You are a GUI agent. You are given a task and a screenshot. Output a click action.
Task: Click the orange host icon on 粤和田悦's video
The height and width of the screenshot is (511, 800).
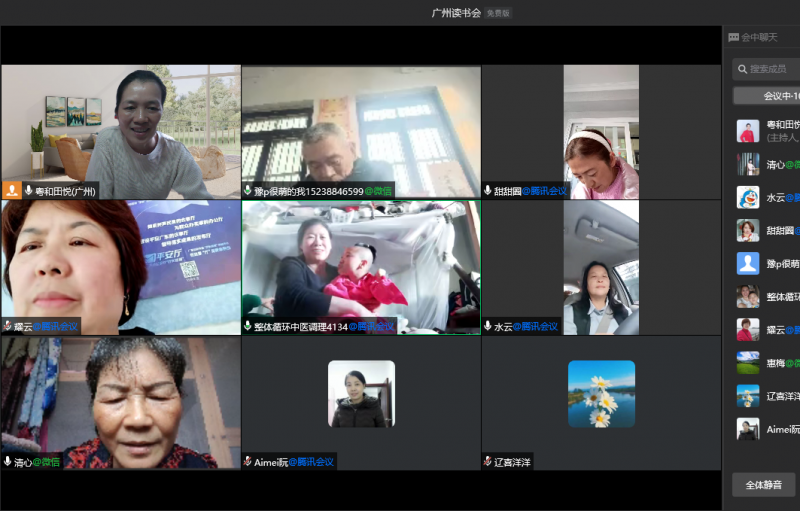coord(11,190)
